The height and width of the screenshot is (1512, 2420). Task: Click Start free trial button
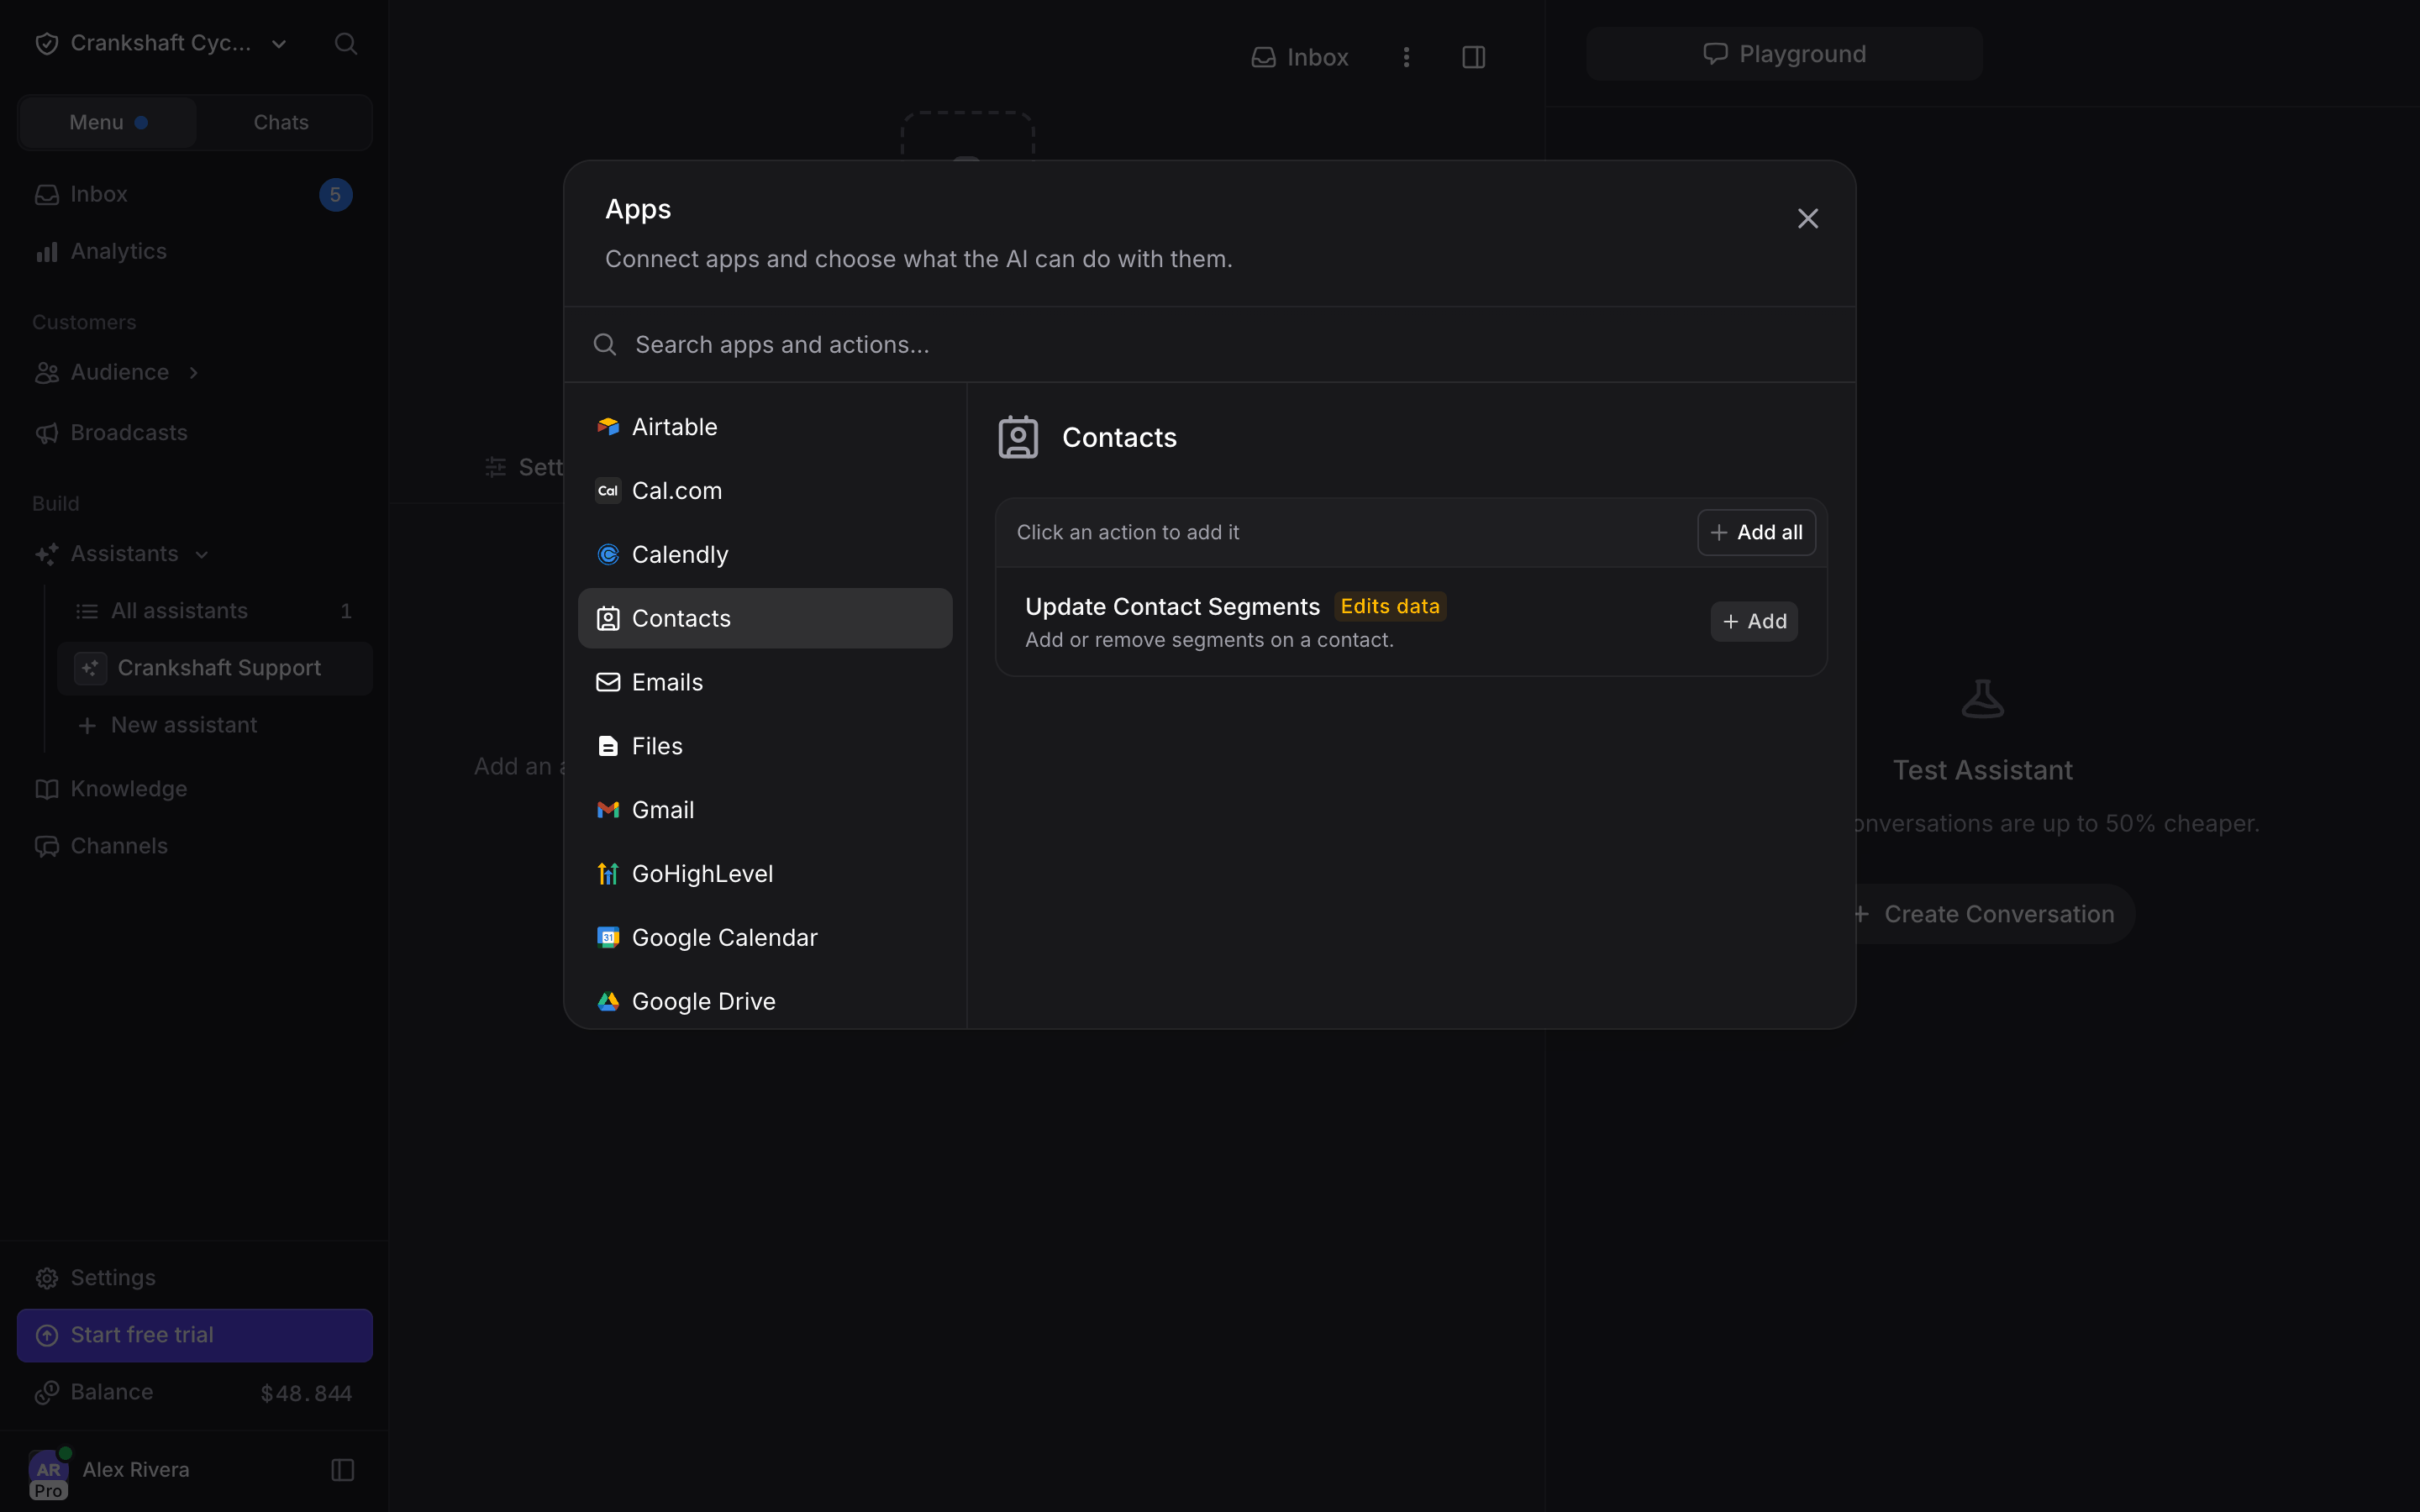click(195, 1336)
